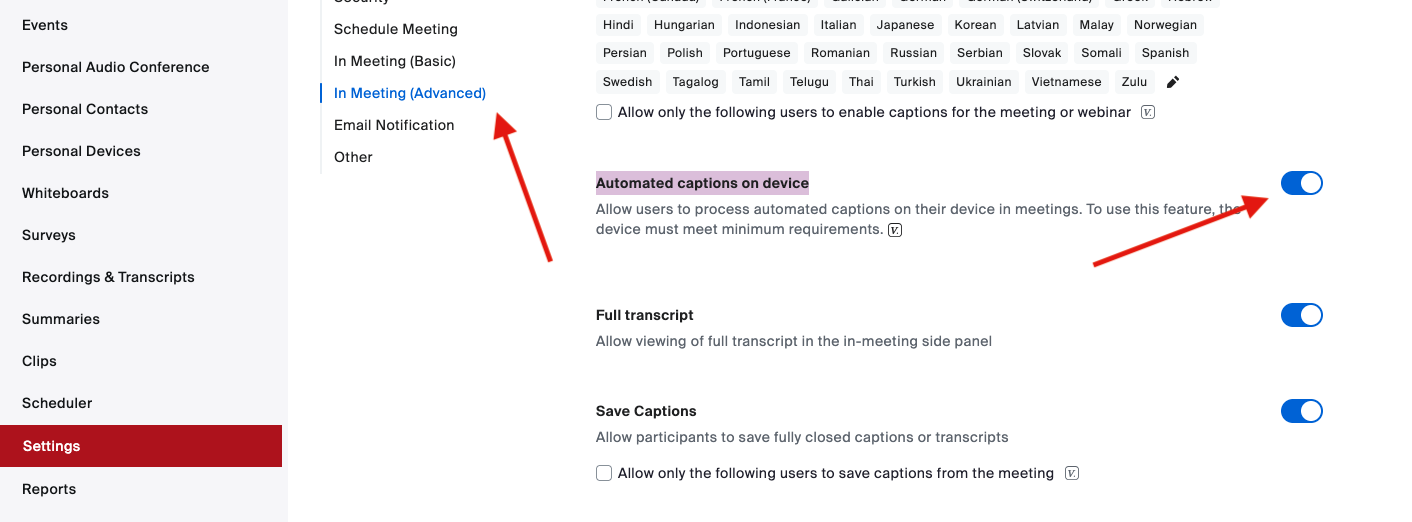Click the version icon beside the save-captions checkbox
Image resolution: width=1412 pixels, height=522 pixels.
click(x=1072, y=473)
